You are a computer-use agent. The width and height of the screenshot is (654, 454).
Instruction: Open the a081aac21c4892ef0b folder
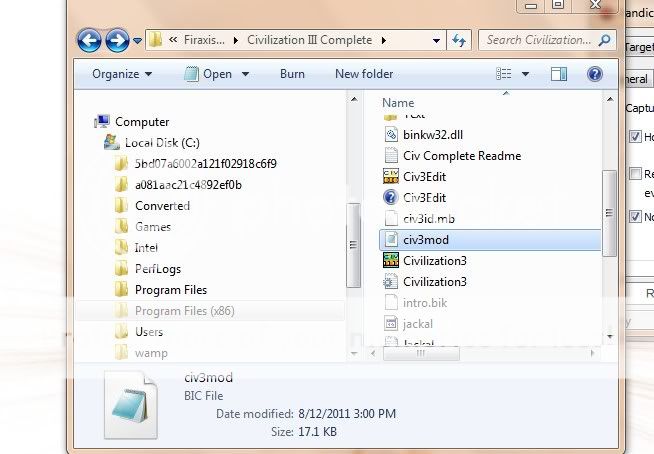click(x=188, y=184)
